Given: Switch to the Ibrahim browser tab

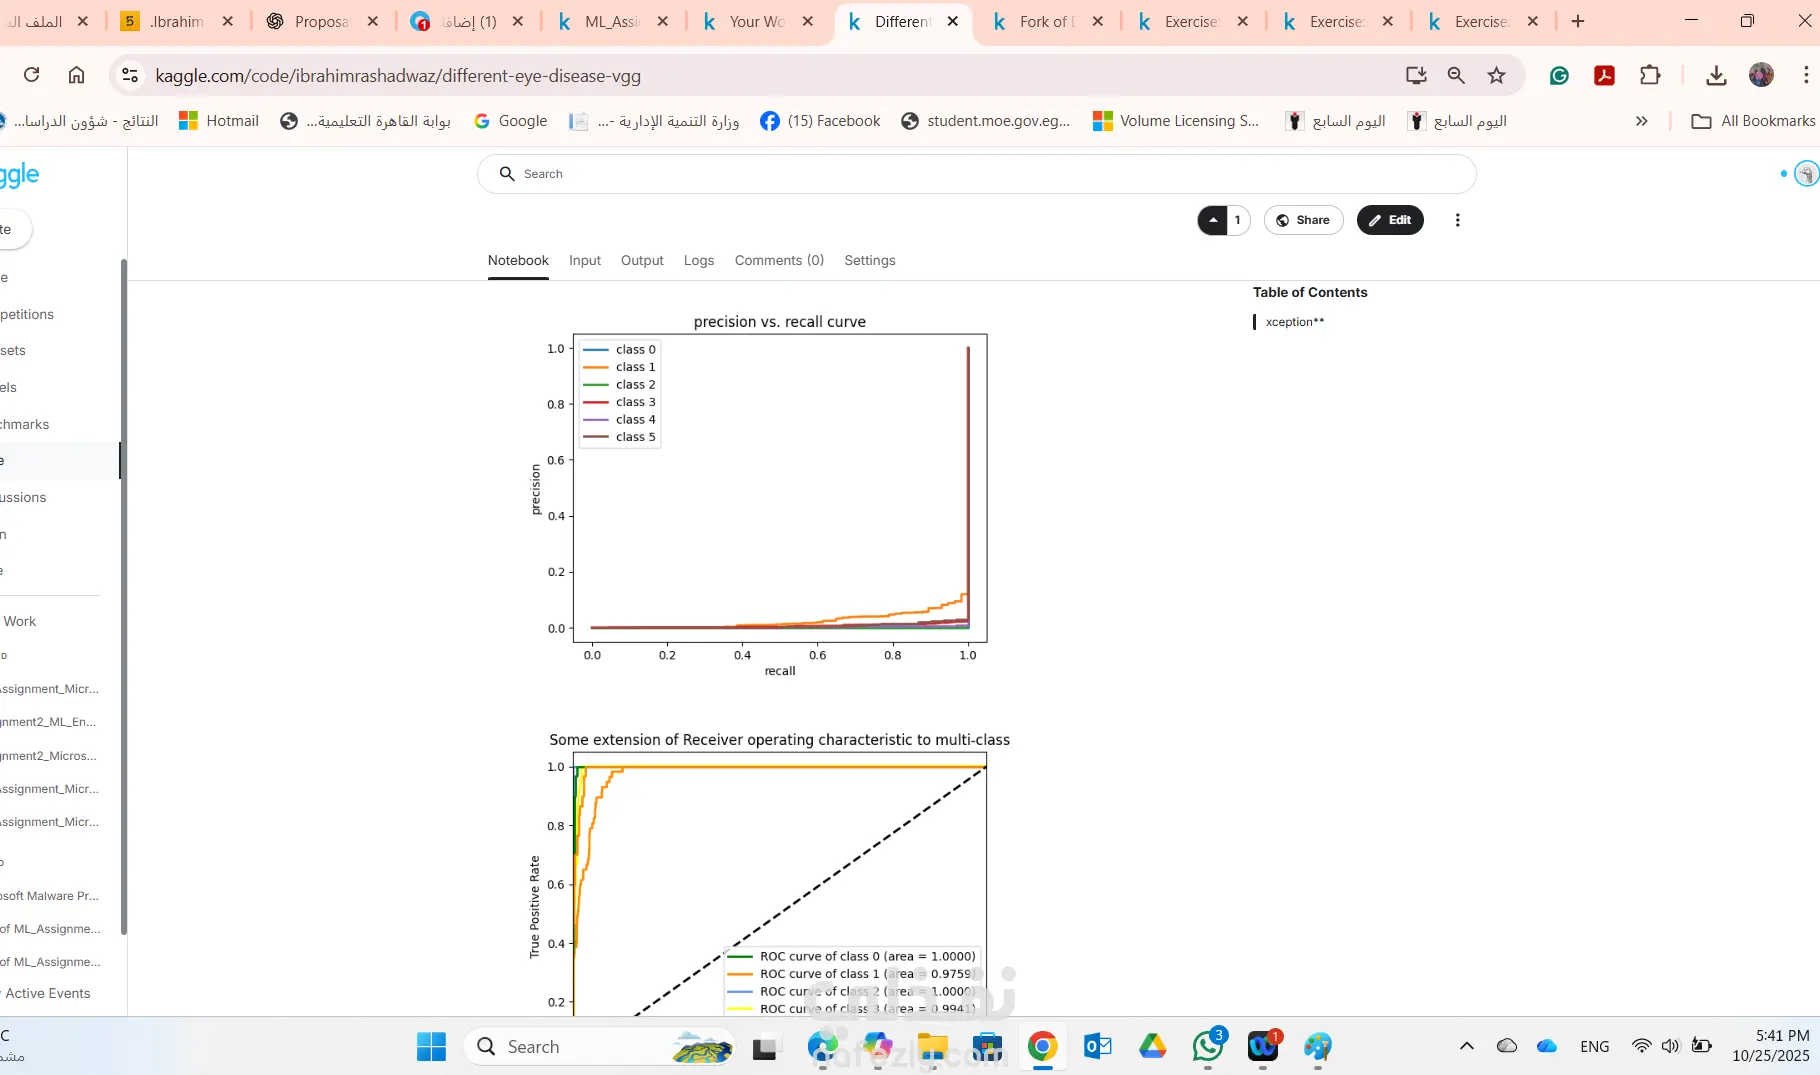Looking at the screenshot, I should pos(178,21).
